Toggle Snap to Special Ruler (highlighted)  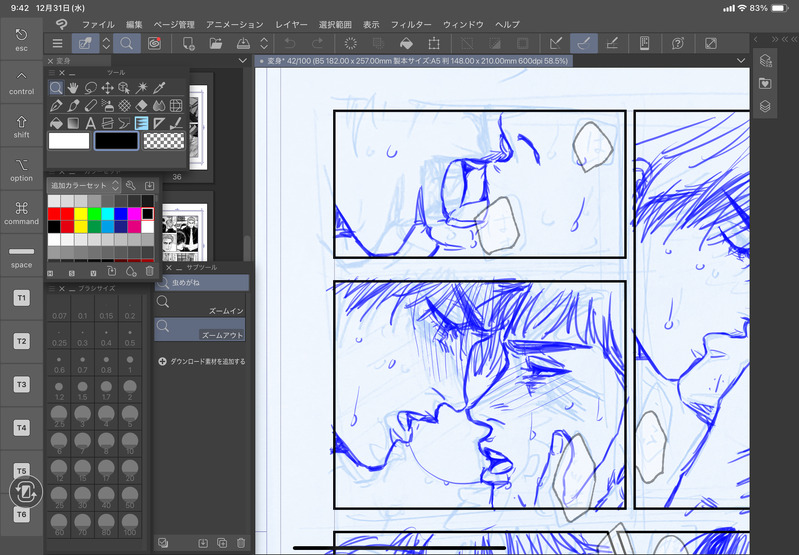(x=584, y=43)
